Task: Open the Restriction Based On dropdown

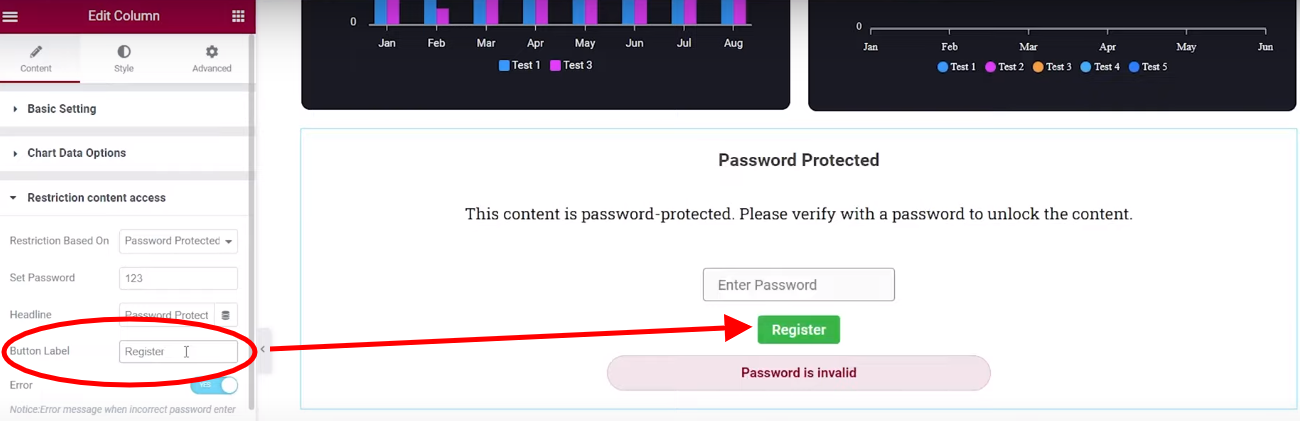Action: click(178, 241)
